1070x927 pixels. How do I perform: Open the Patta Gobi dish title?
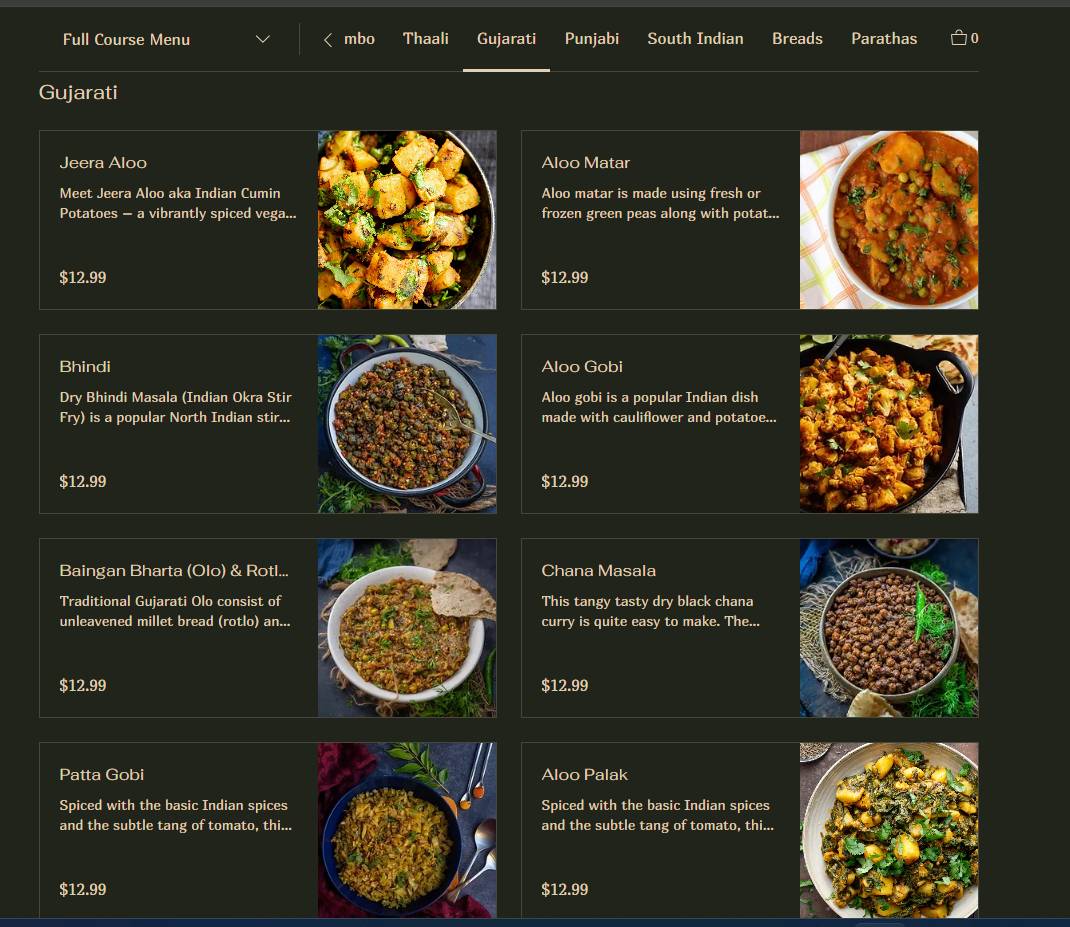[x=102, y=775]
